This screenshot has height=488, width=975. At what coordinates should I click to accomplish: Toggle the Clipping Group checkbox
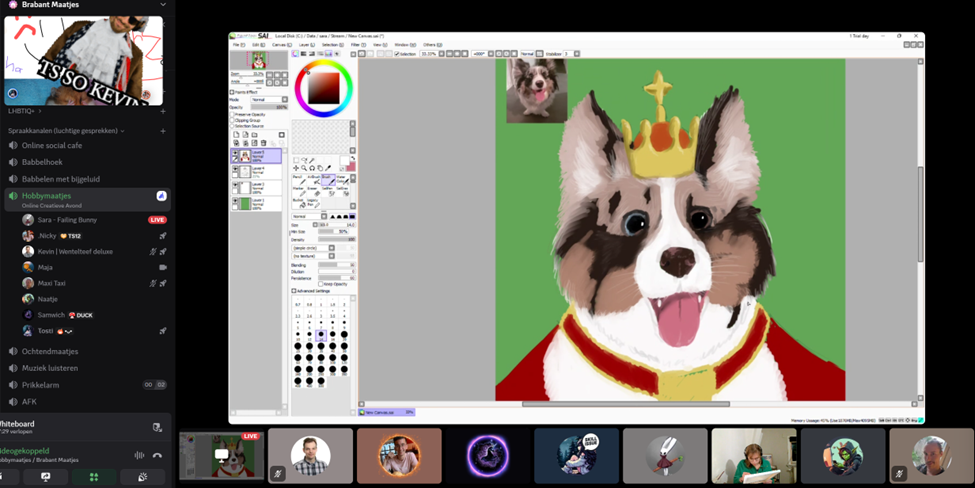pos(233,120)
